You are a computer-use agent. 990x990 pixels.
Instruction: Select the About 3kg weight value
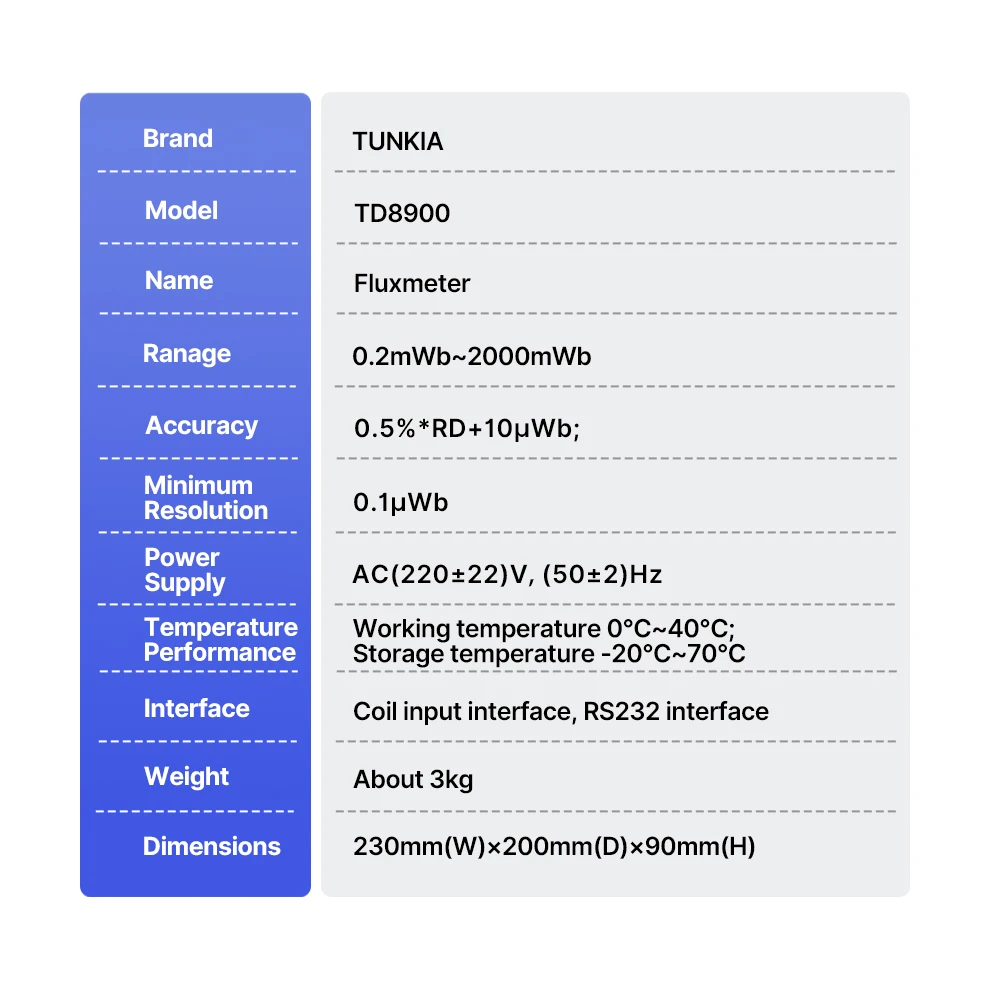tap(413, 780)
